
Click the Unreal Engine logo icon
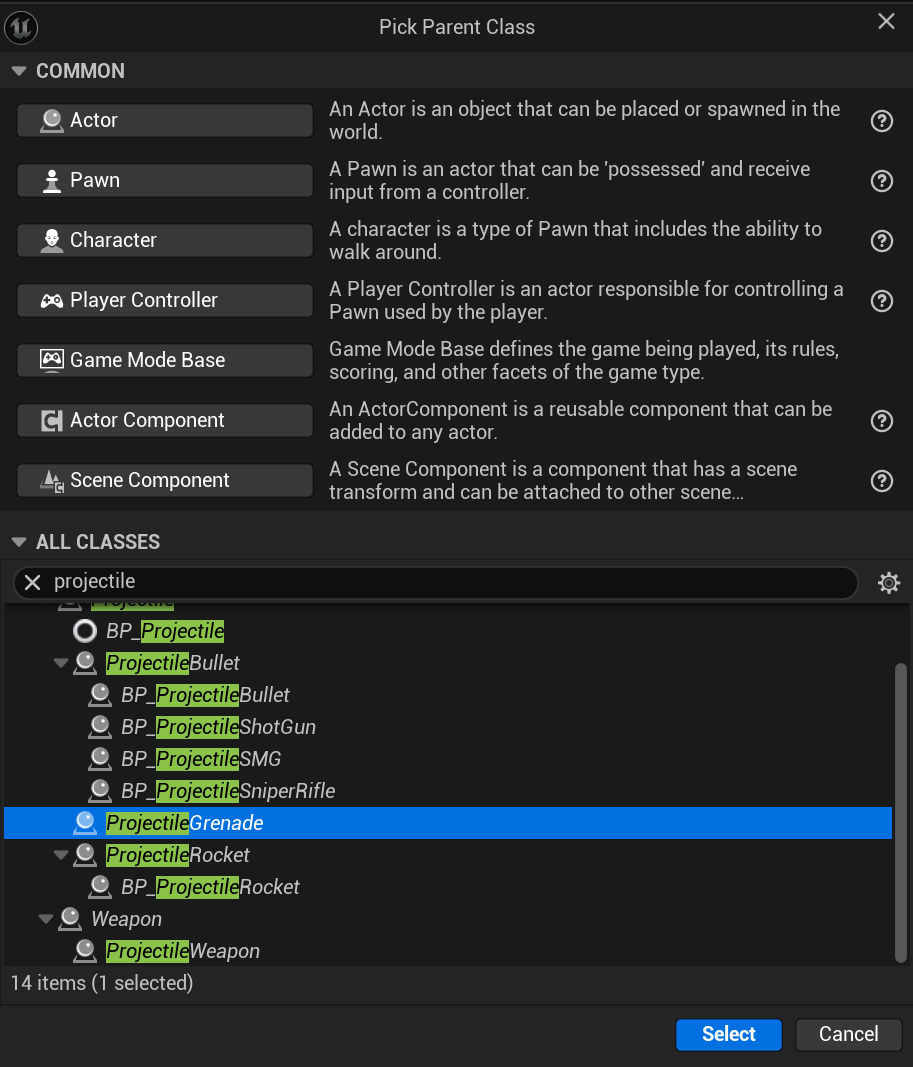point(21,27)
